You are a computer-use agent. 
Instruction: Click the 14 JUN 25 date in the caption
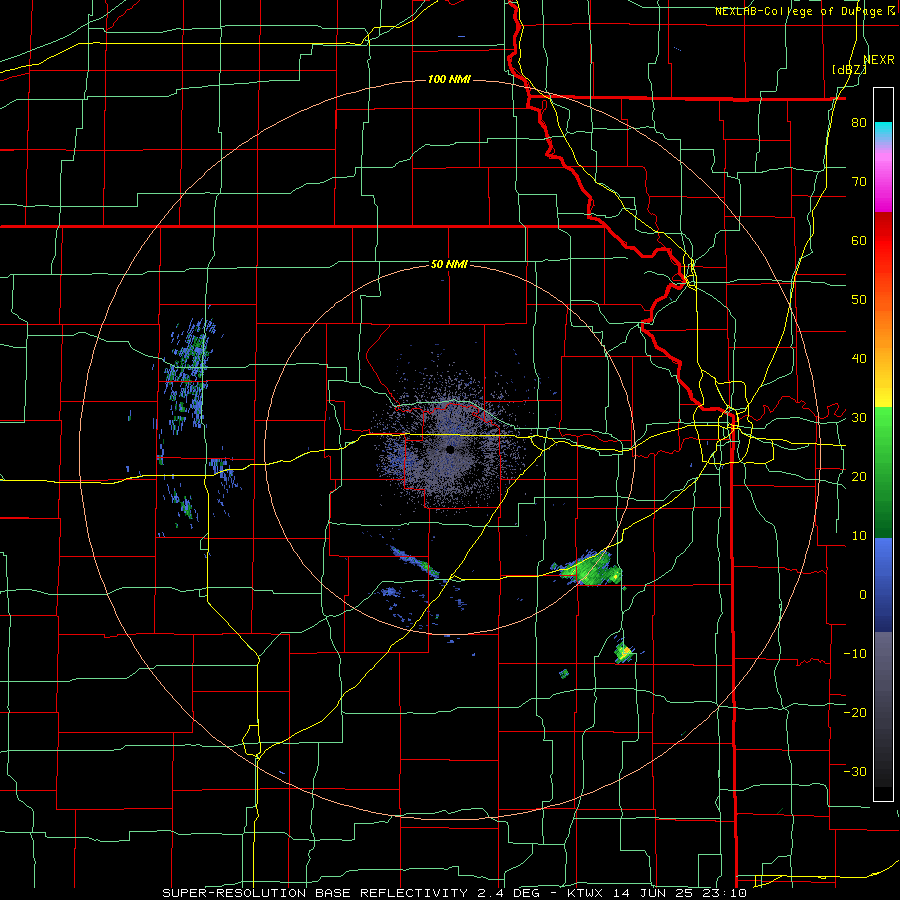656,893
